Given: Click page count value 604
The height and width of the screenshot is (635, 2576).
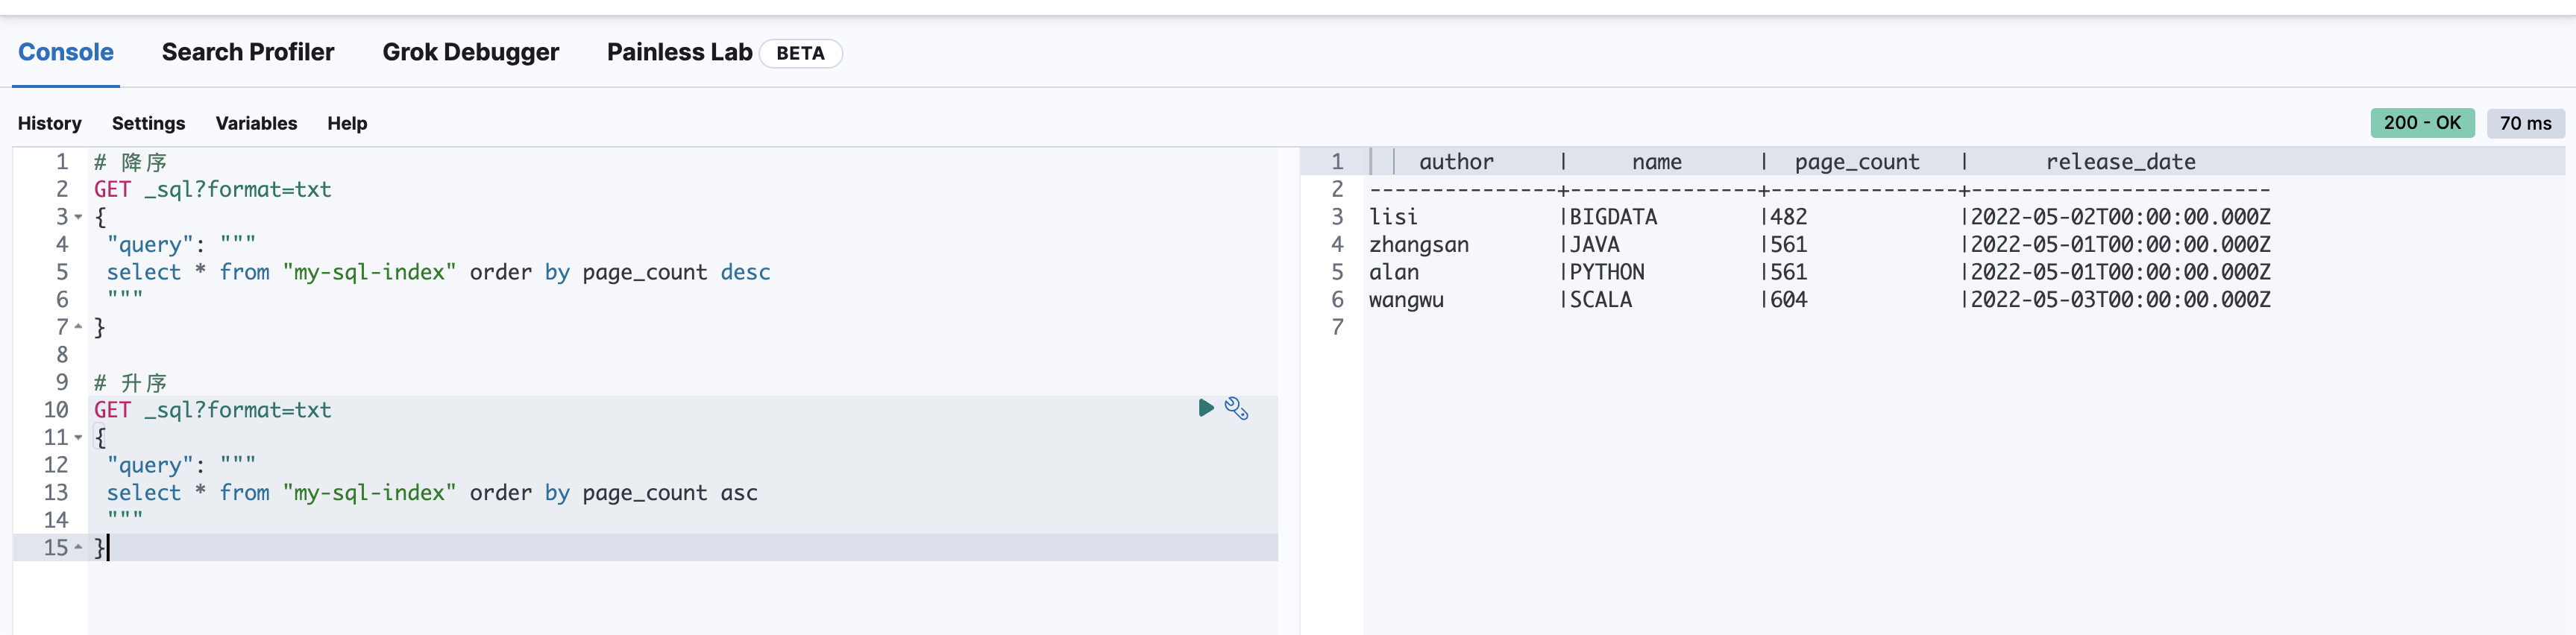Looking at the screenshot, I should 1789,300.
